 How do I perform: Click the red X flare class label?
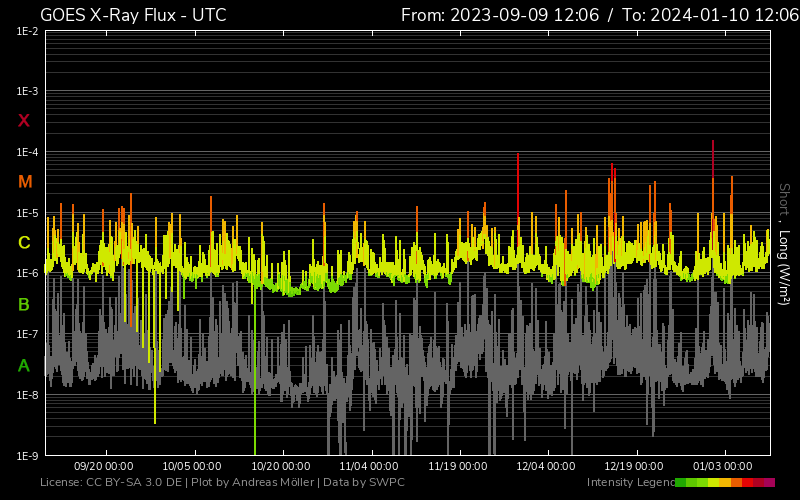pos(25,121)
